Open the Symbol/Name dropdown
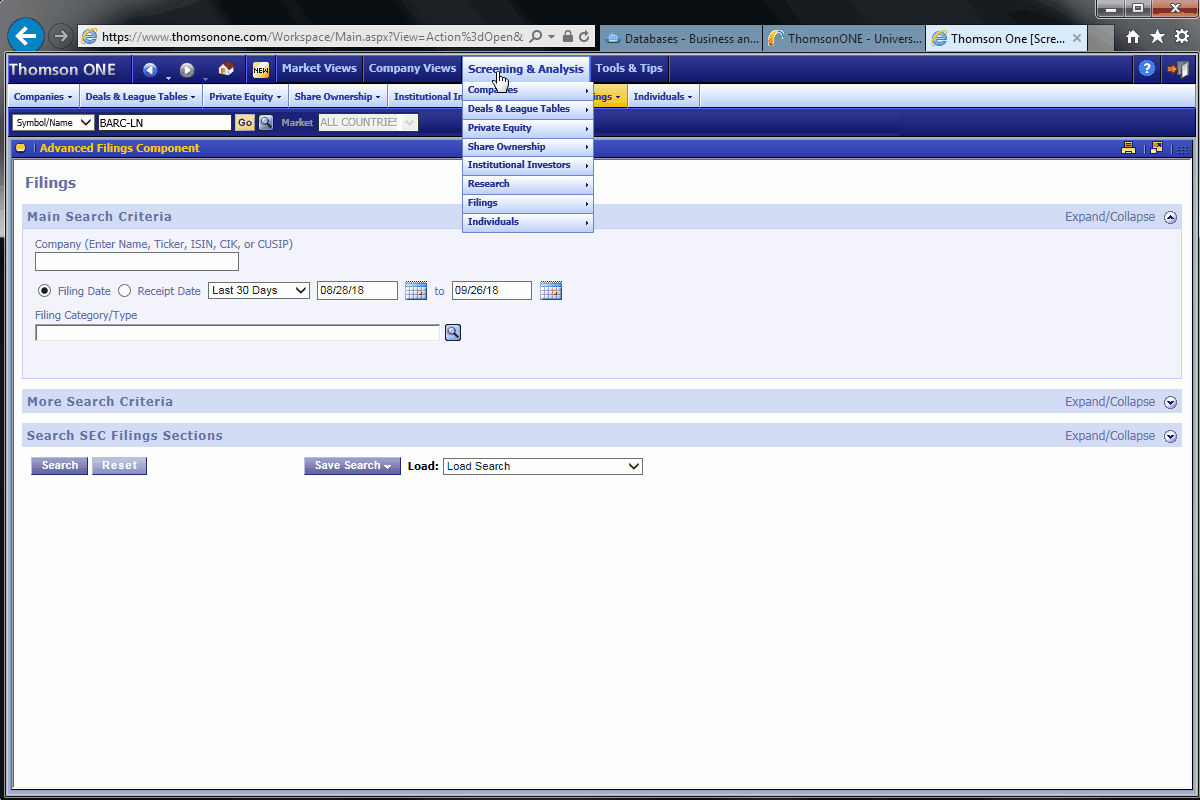Screen dimensions: 1200x800 (x=54, y=122)
